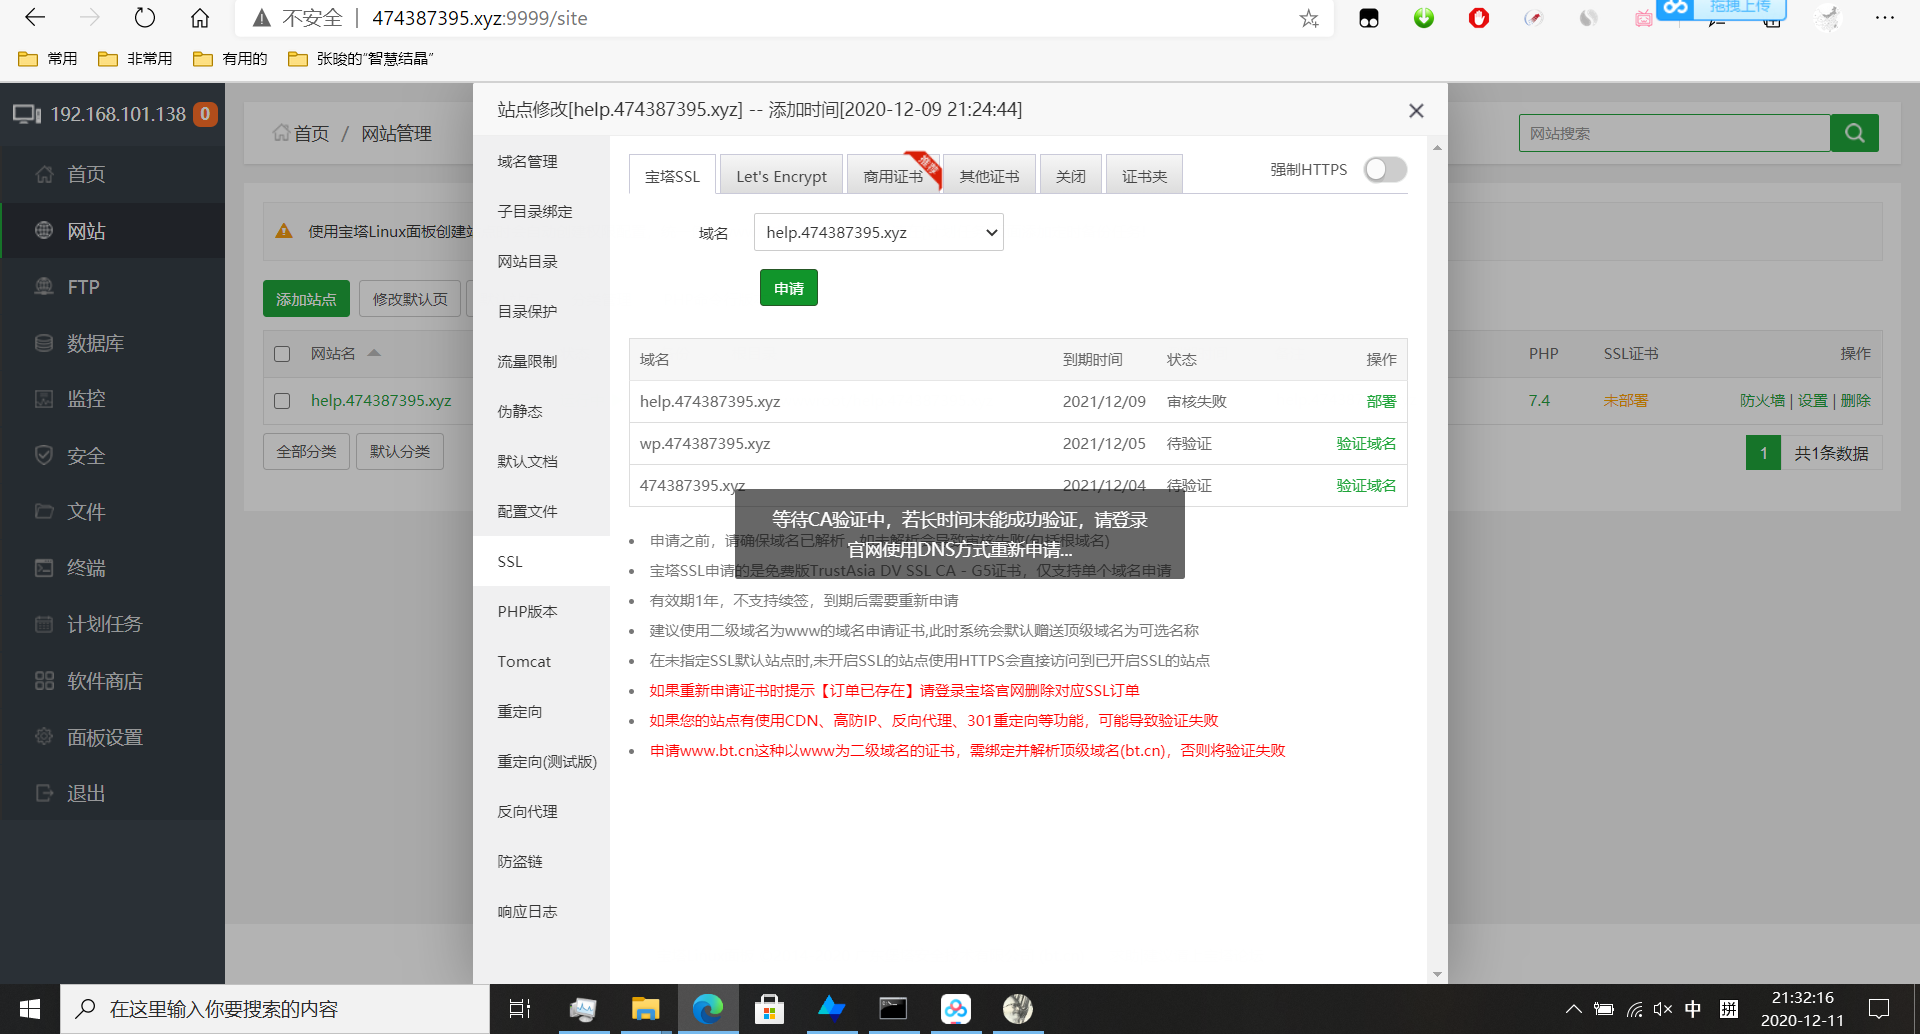Add page to favorites star icon

(1309, 18)
